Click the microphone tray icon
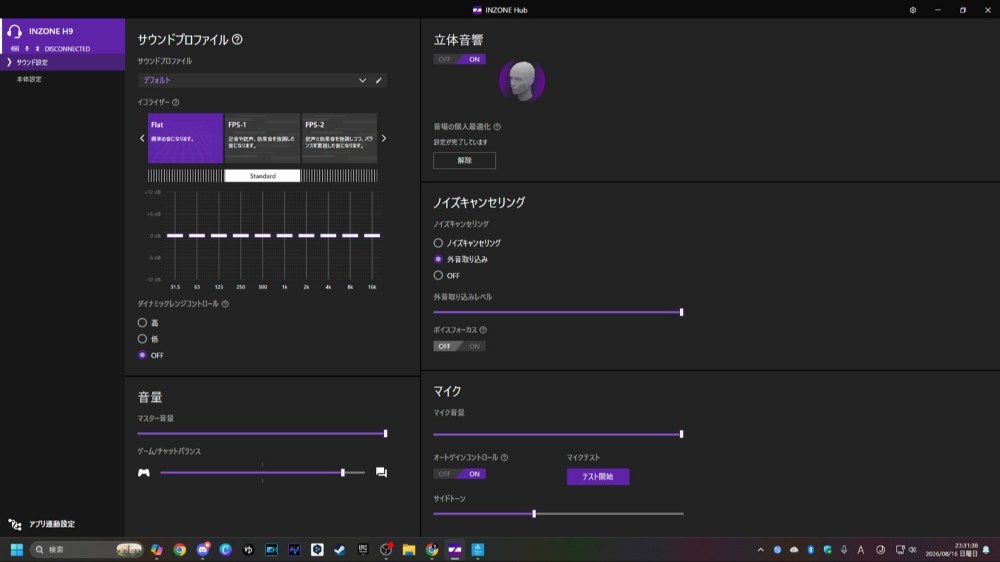Screen dimensions: 1000x562 pyautogui.click(x=844, y=549)
